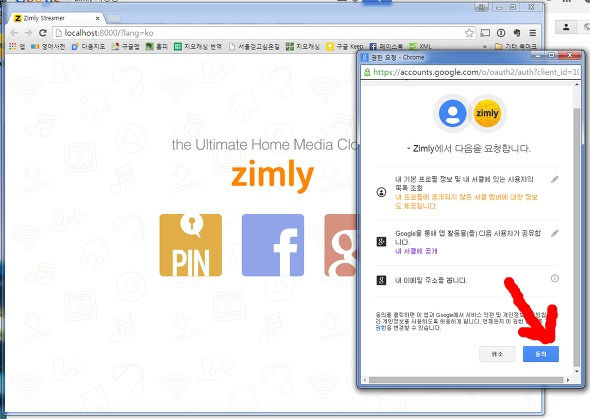The height and width of the screenshot is (419, 590).
Task: Click the PIN login icon on Zimly page
Action: (190, 245)
